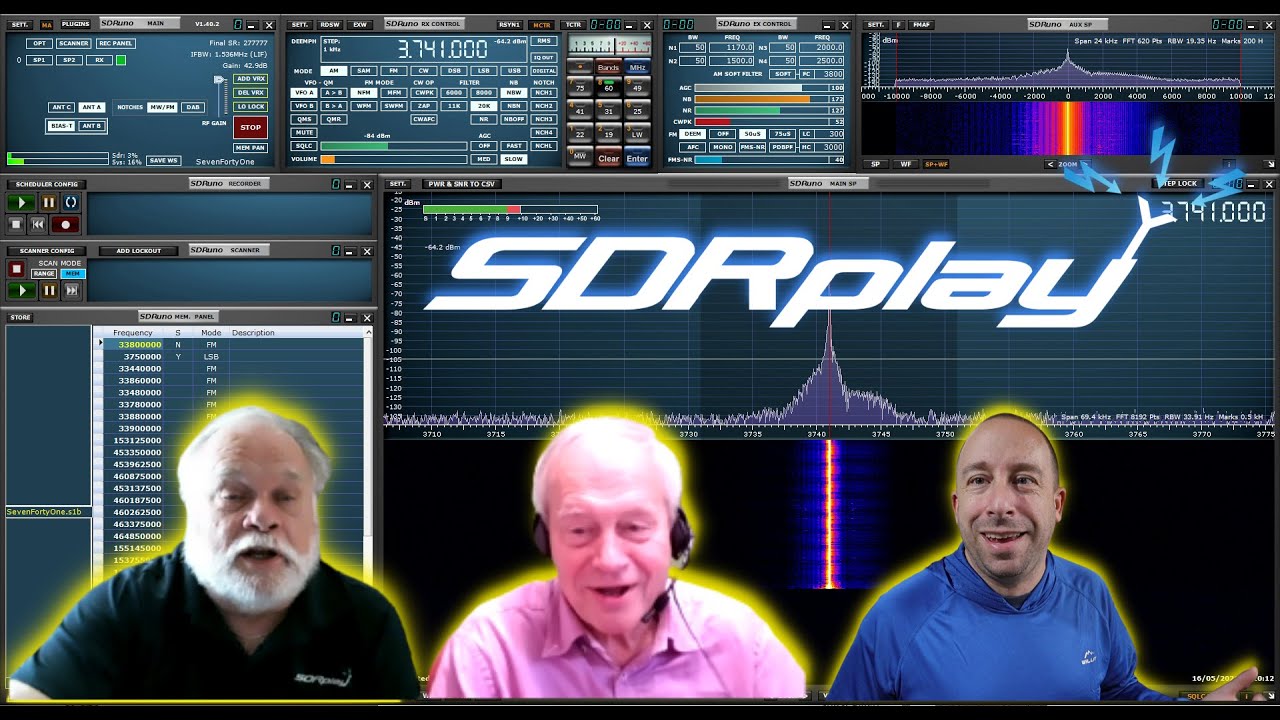Click zoom-out arrow in Aux SP window
The width and height of the screenshot is (1280, 720).
(x=1051, y=164)
